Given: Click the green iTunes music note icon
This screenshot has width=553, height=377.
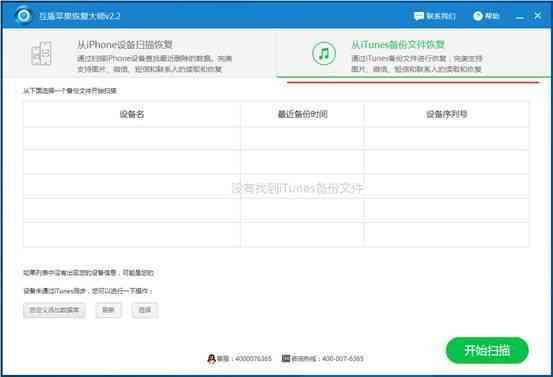Looking at the screenshot, I should pos(324,53).
